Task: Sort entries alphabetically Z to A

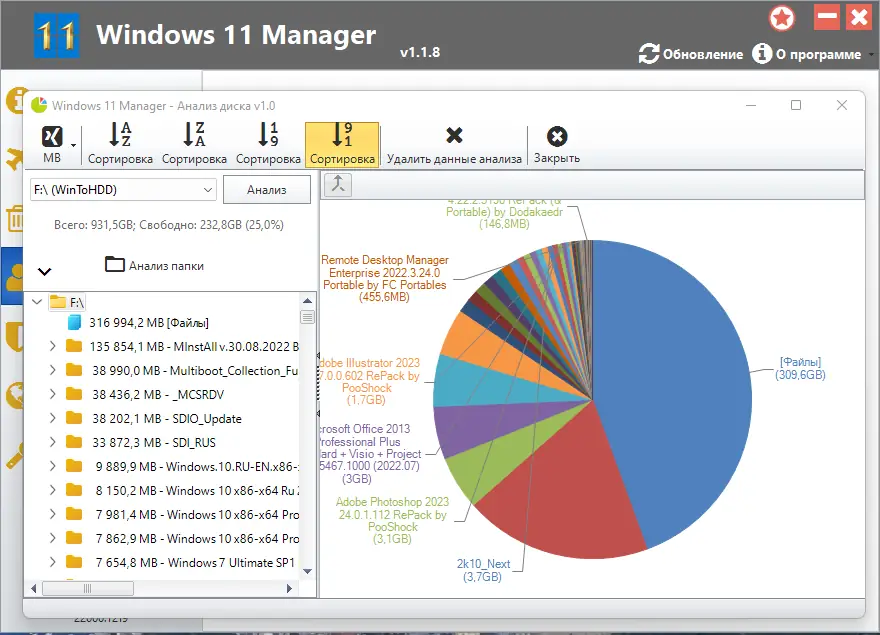Action: click(194, 144)
